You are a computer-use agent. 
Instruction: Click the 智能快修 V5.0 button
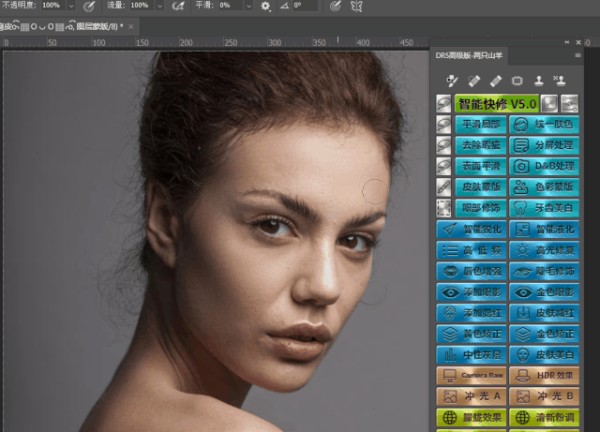(x=497, y=104)
